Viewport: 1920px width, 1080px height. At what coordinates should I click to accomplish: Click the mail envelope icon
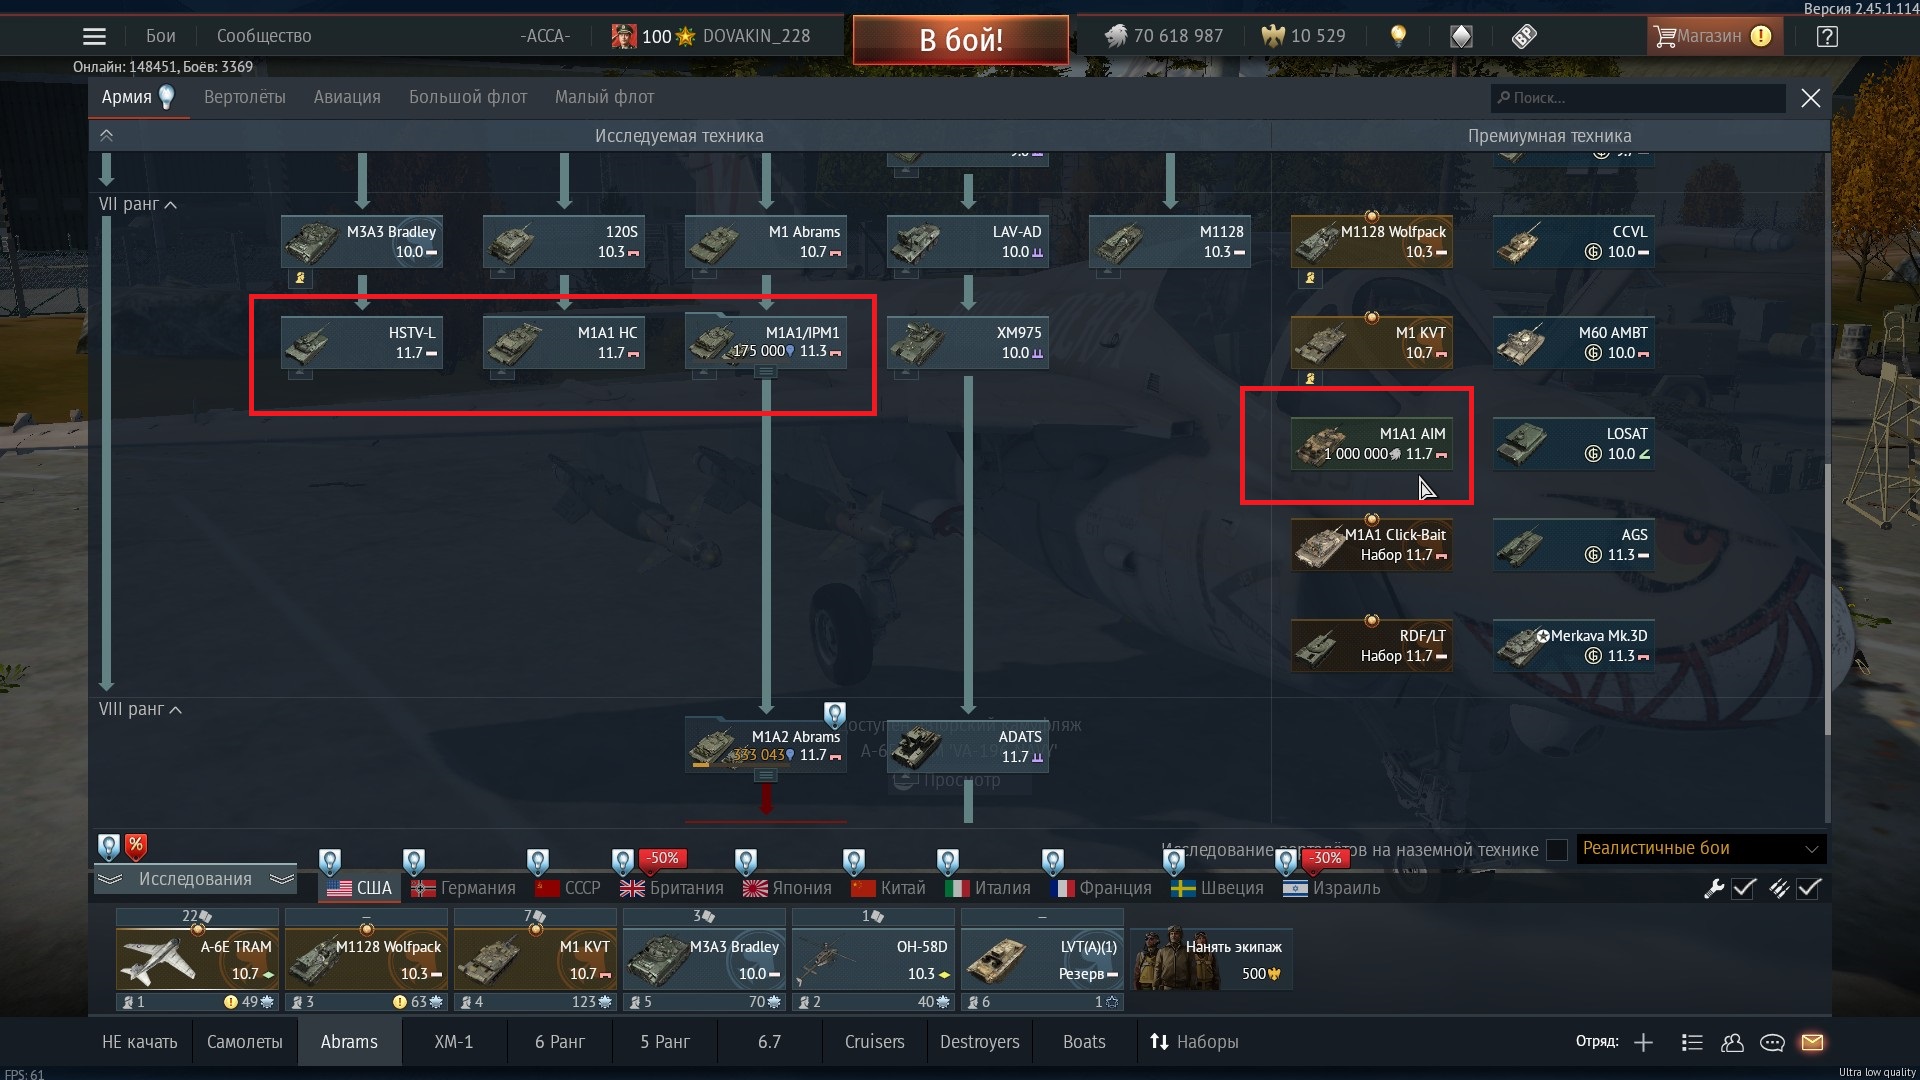pos(1812,1042)
